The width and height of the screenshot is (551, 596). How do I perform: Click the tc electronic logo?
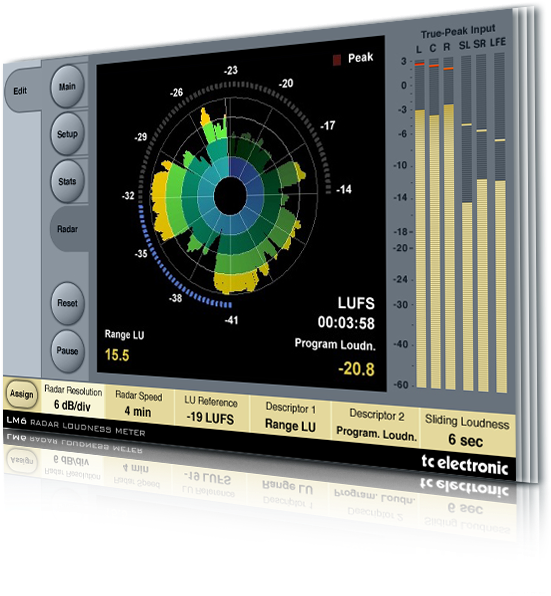[x=465, y=464]
